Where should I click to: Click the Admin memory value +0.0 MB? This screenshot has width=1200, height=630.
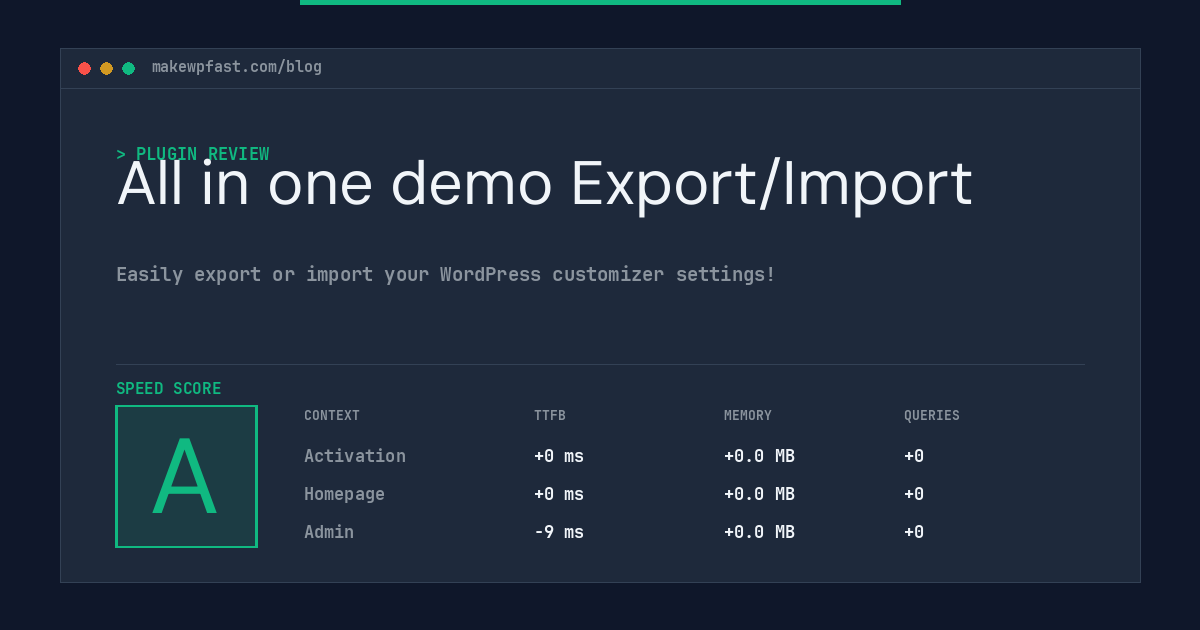(759, 532)
